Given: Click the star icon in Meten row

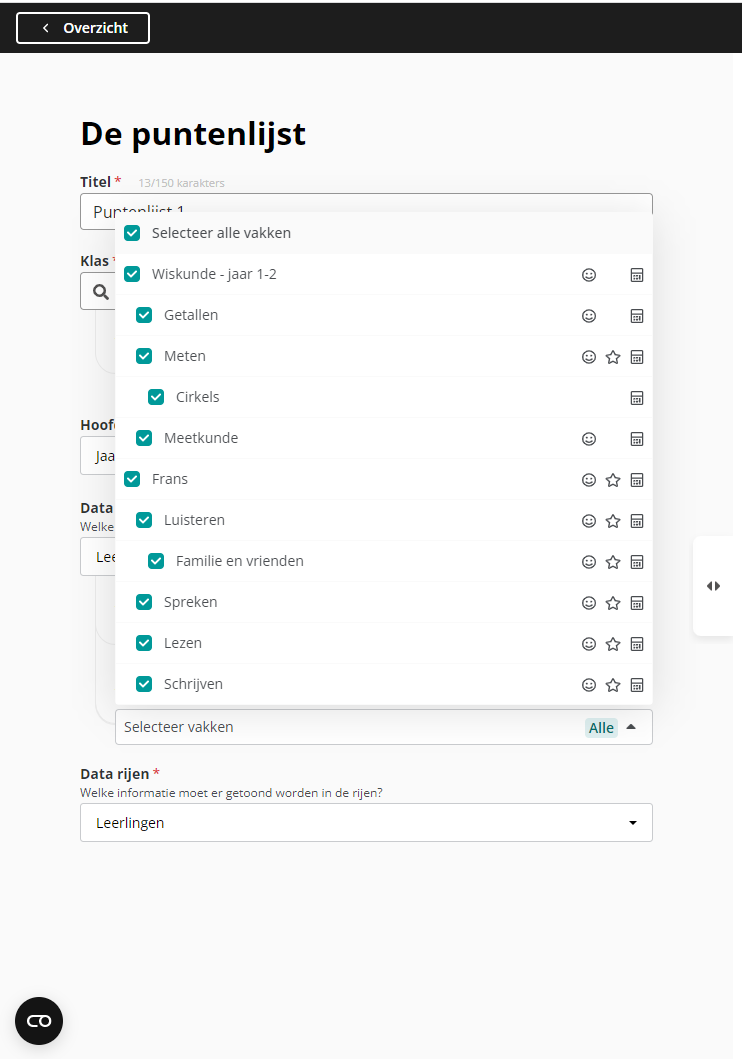Looking at the screenshot, I should [x=613, y=357].
